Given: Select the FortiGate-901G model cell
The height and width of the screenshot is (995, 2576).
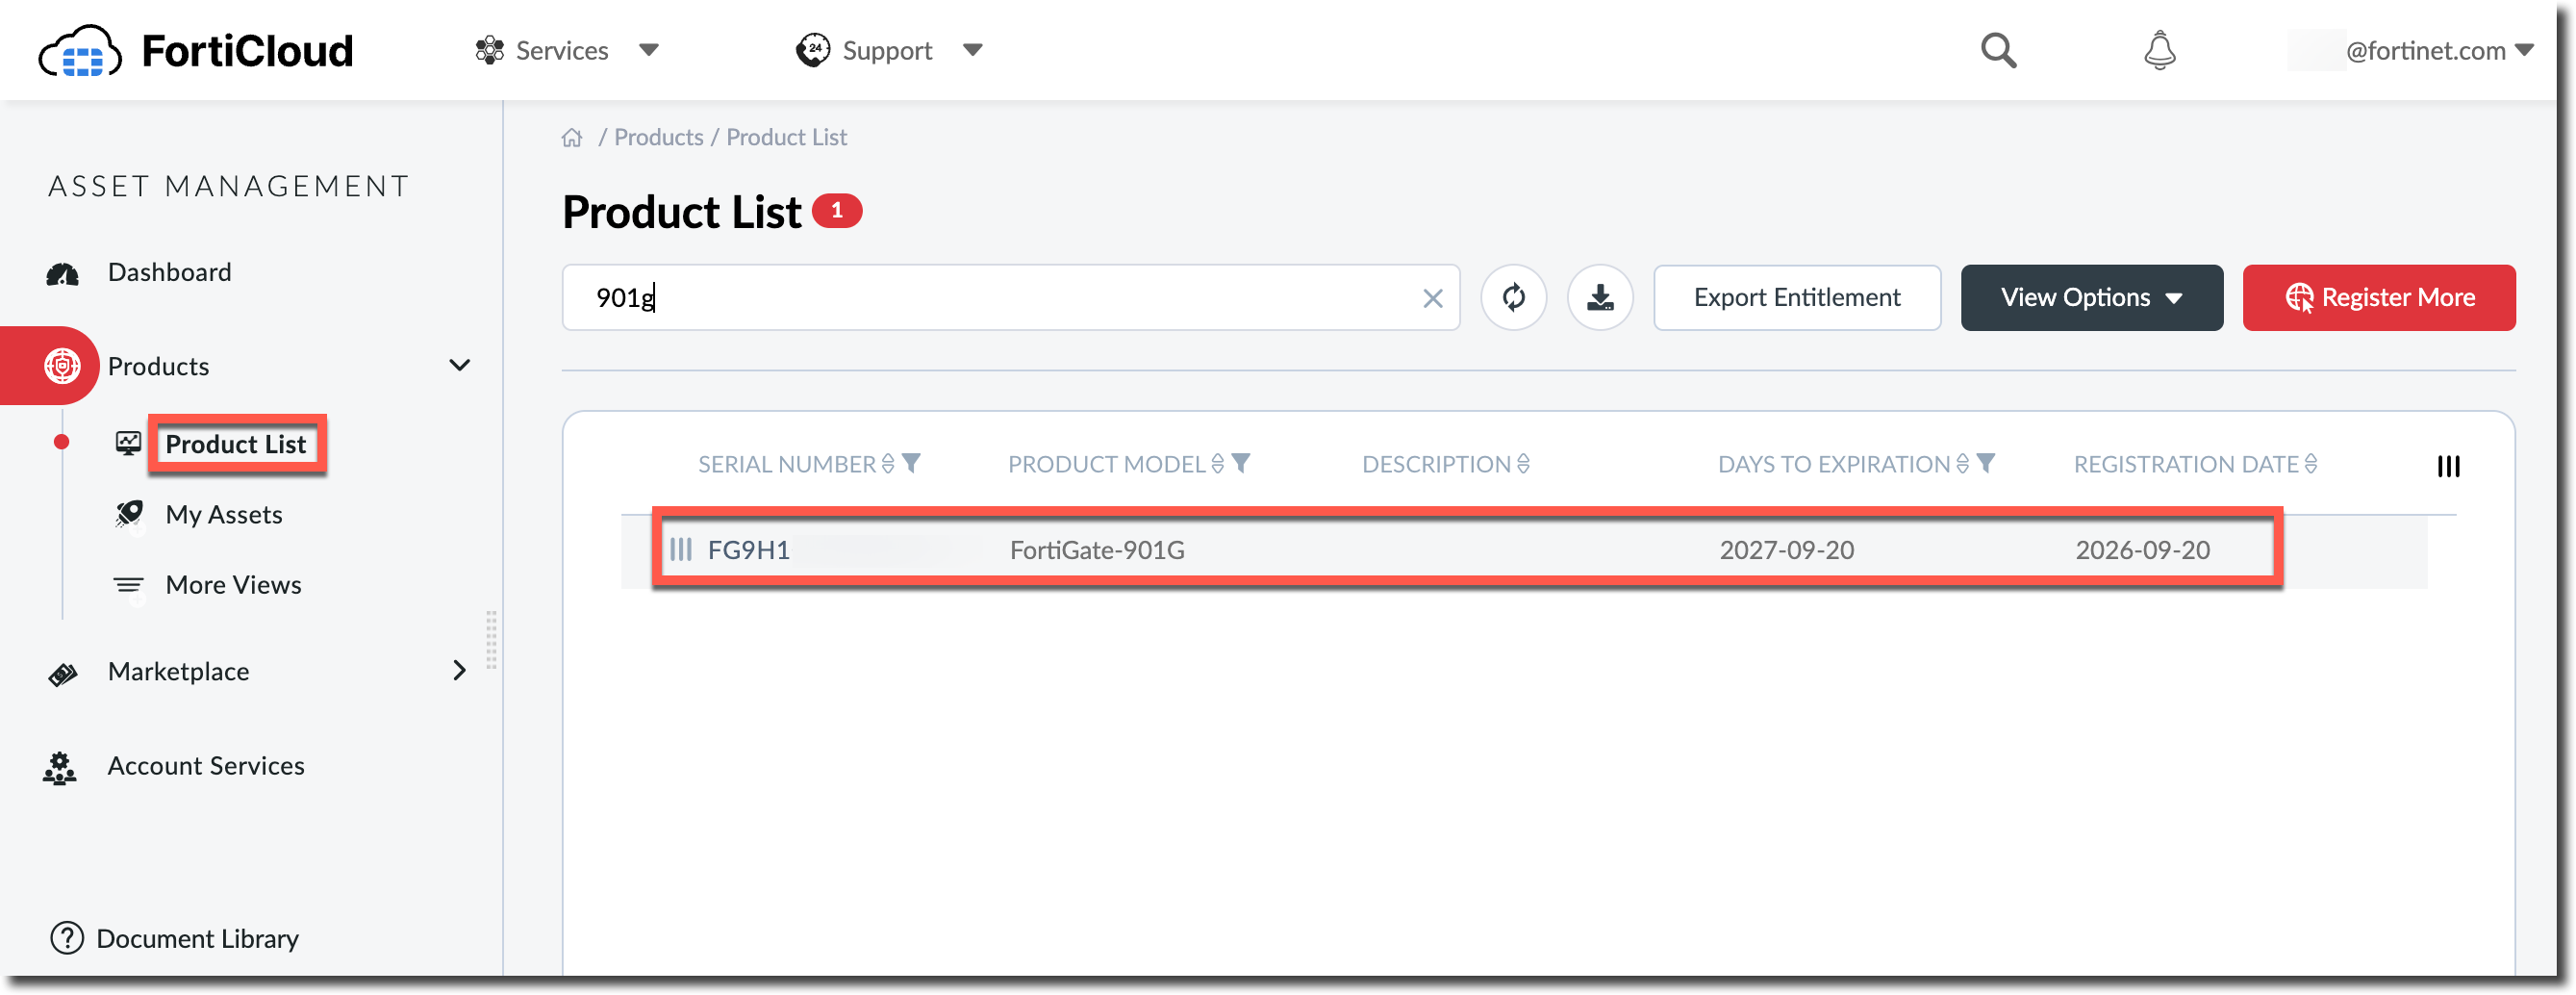Looking at the screenshot, I should click(1097, 551).
